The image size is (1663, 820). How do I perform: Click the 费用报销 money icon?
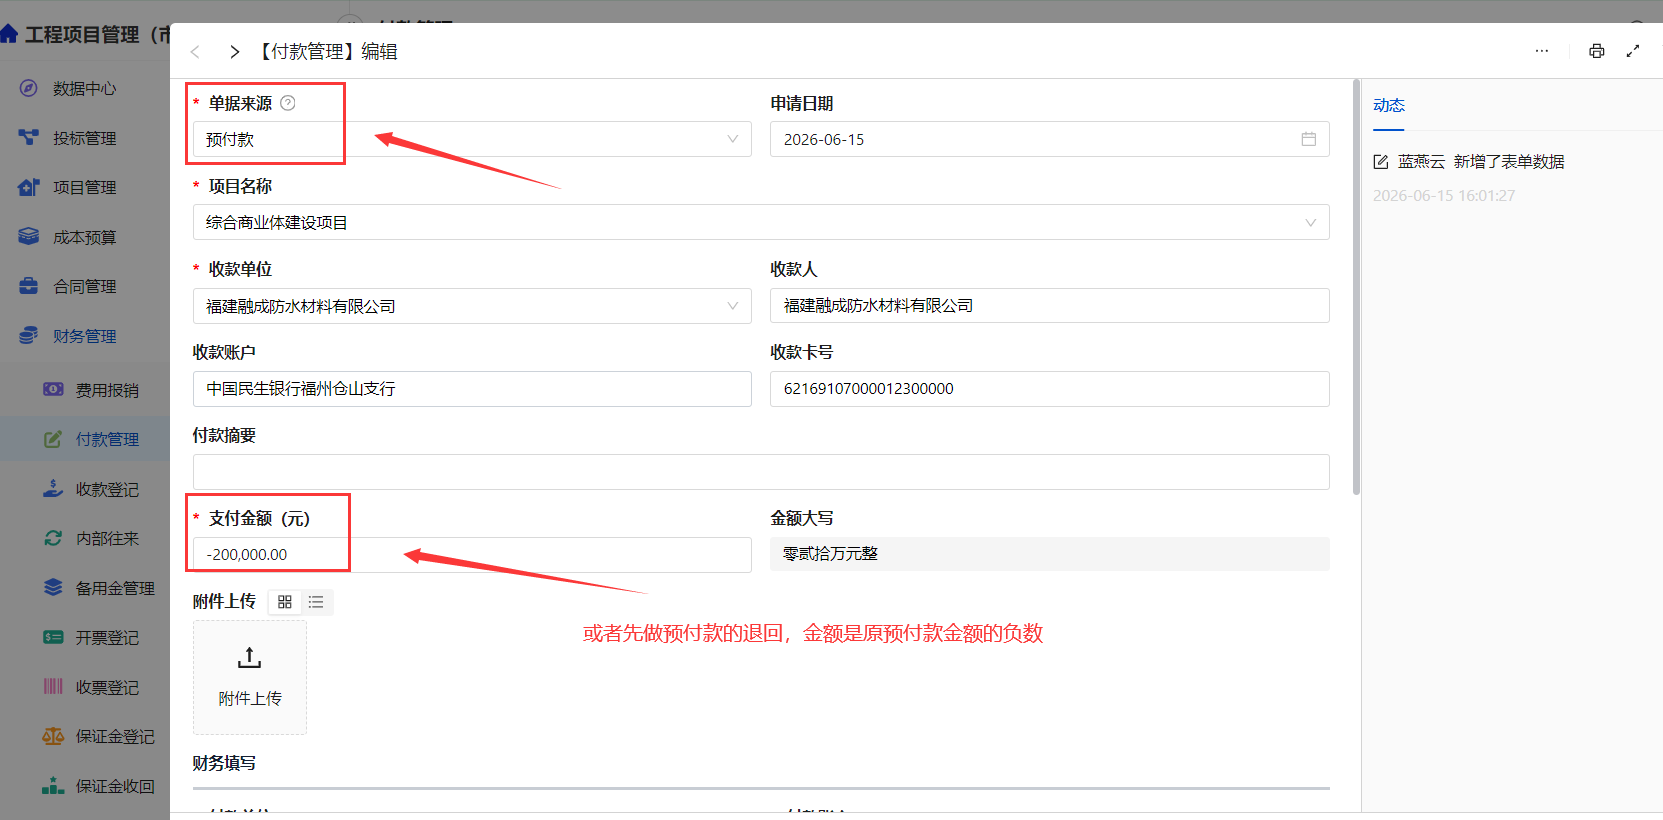(53, 389)
